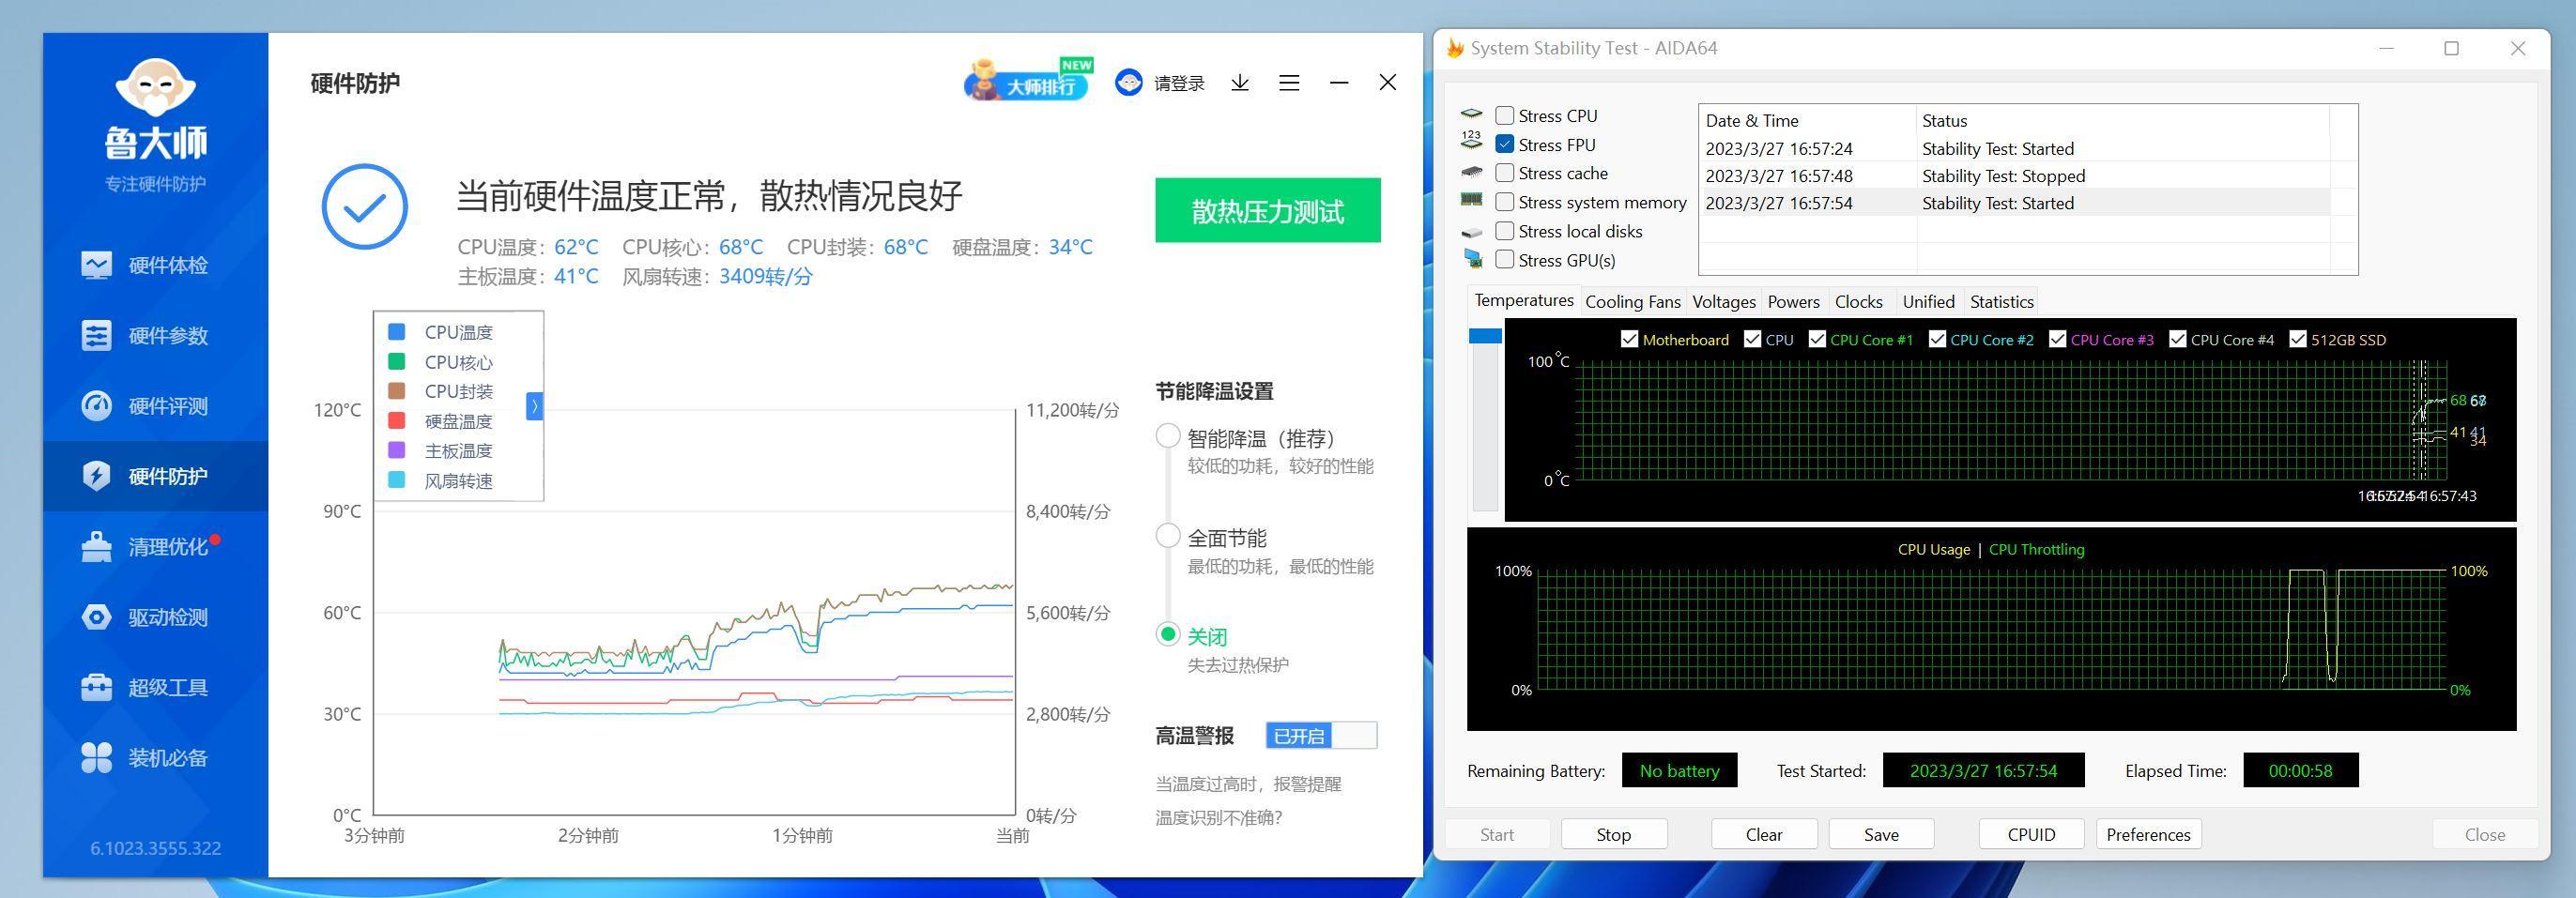Open 硬件评测 in Ludashi sidebar
Viewport: 2576px width, 898px height.
coord(145,406)
